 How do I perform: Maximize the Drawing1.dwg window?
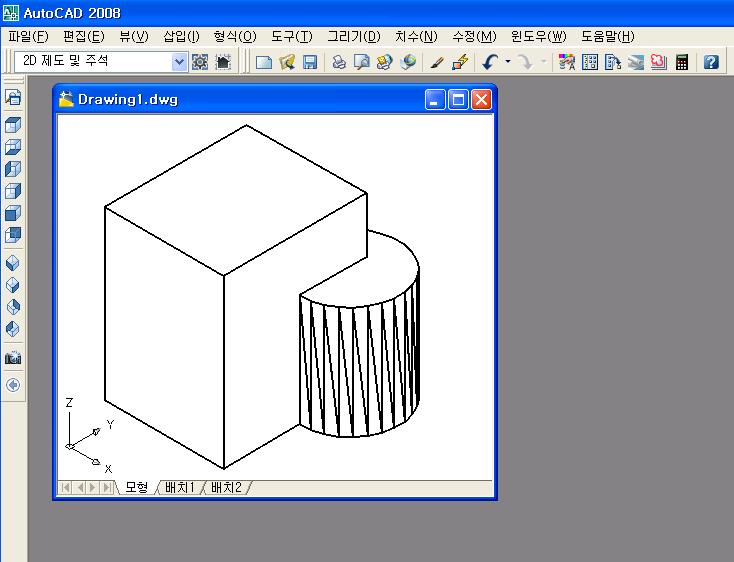tap(458, 99)
